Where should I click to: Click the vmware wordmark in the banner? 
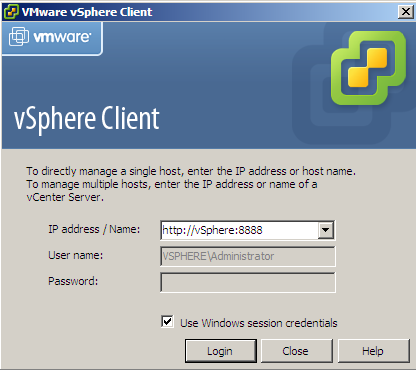coord(62,37)
